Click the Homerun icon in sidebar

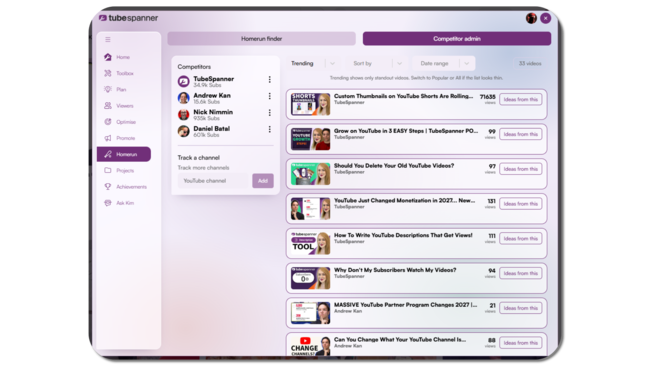click(108, 154)
